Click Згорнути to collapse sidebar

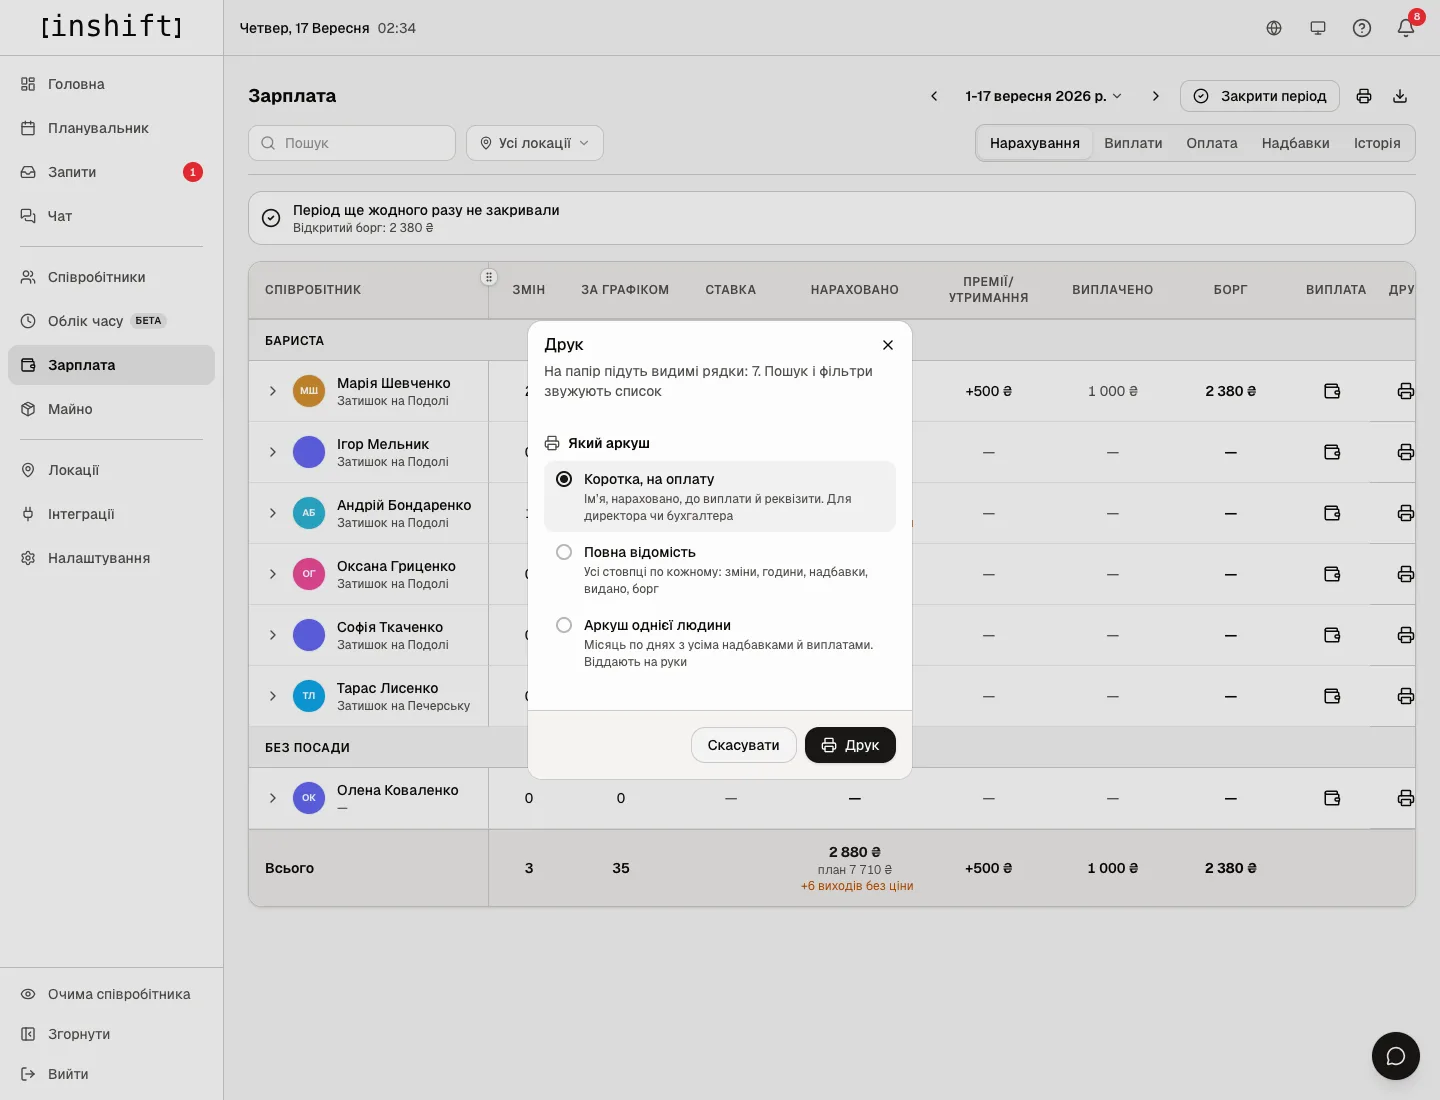(111, 1034)
